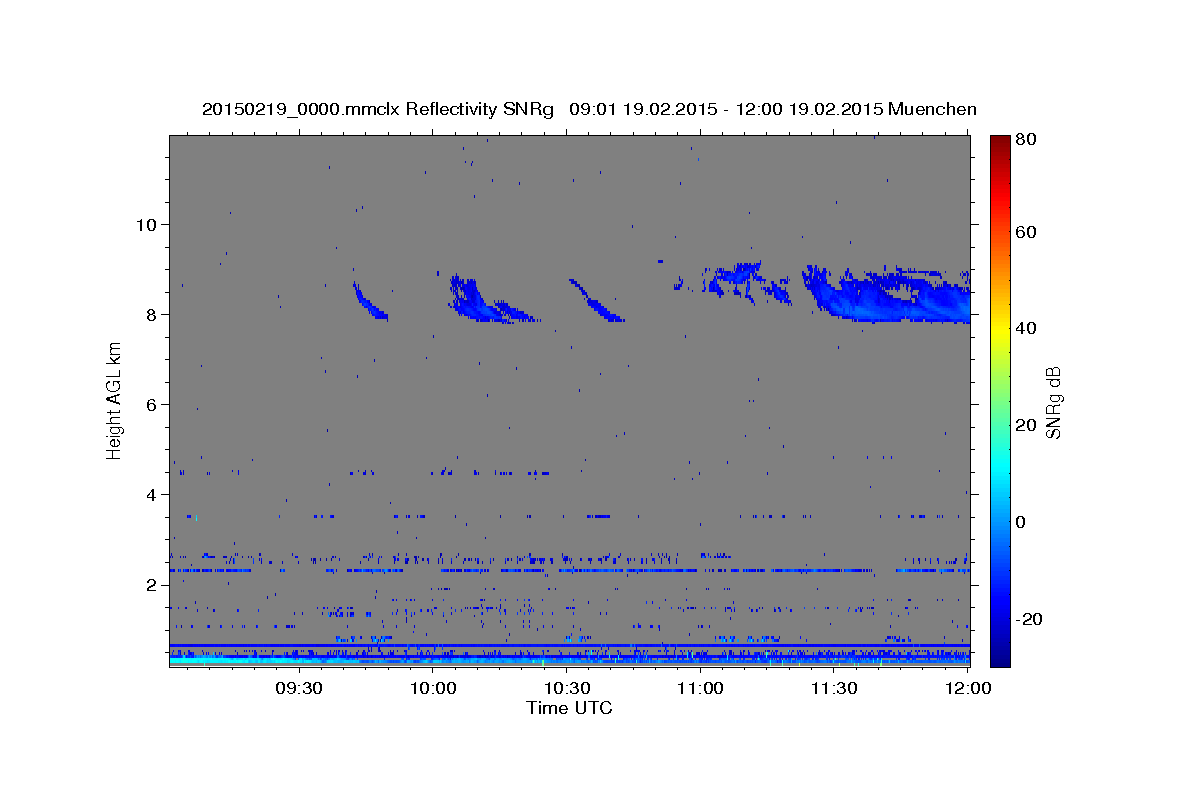The height and width of the screenshot is (800, 1200).
Task: Click the height tick label 6
Action: coord(153,404)
